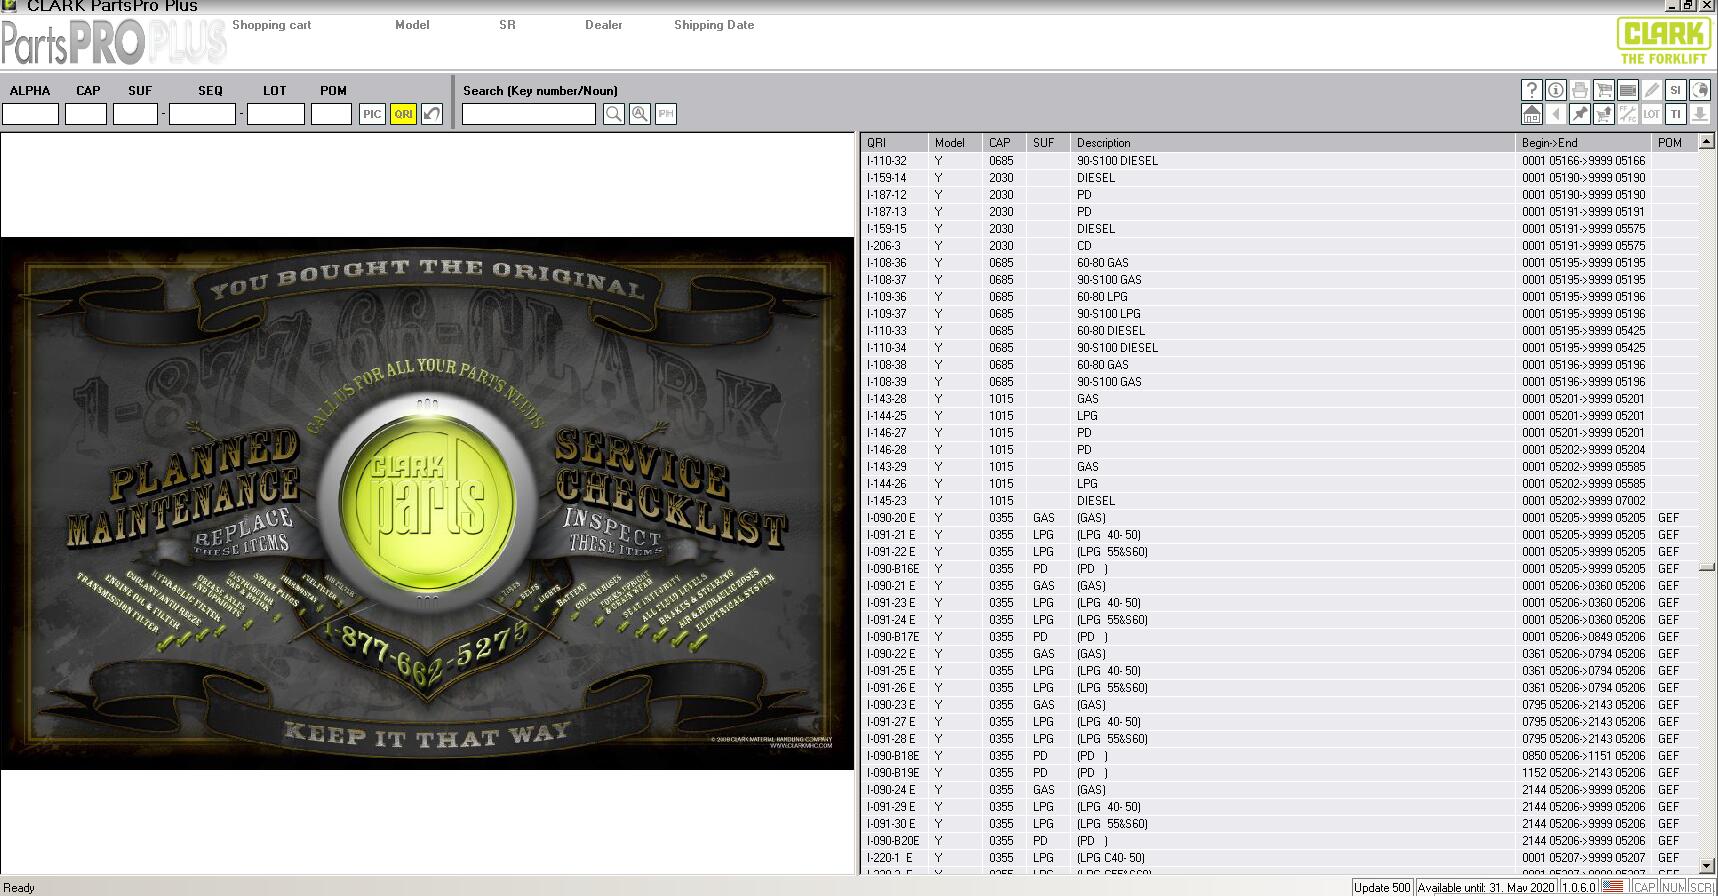Select row I-090-B20E (PD)
Viewport: 1718px width, 896px height.
[1280, 840]
